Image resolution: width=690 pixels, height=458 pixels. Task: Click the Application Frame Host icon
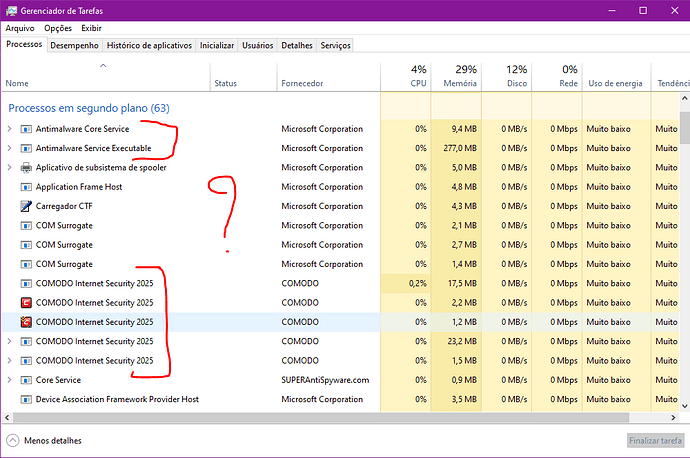point(26,187)
